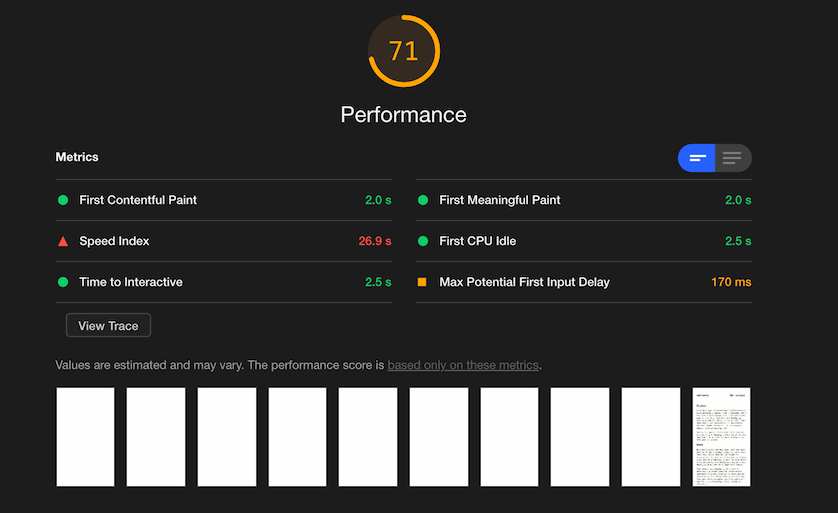Click the Metrics section heading

pos(77,157)
